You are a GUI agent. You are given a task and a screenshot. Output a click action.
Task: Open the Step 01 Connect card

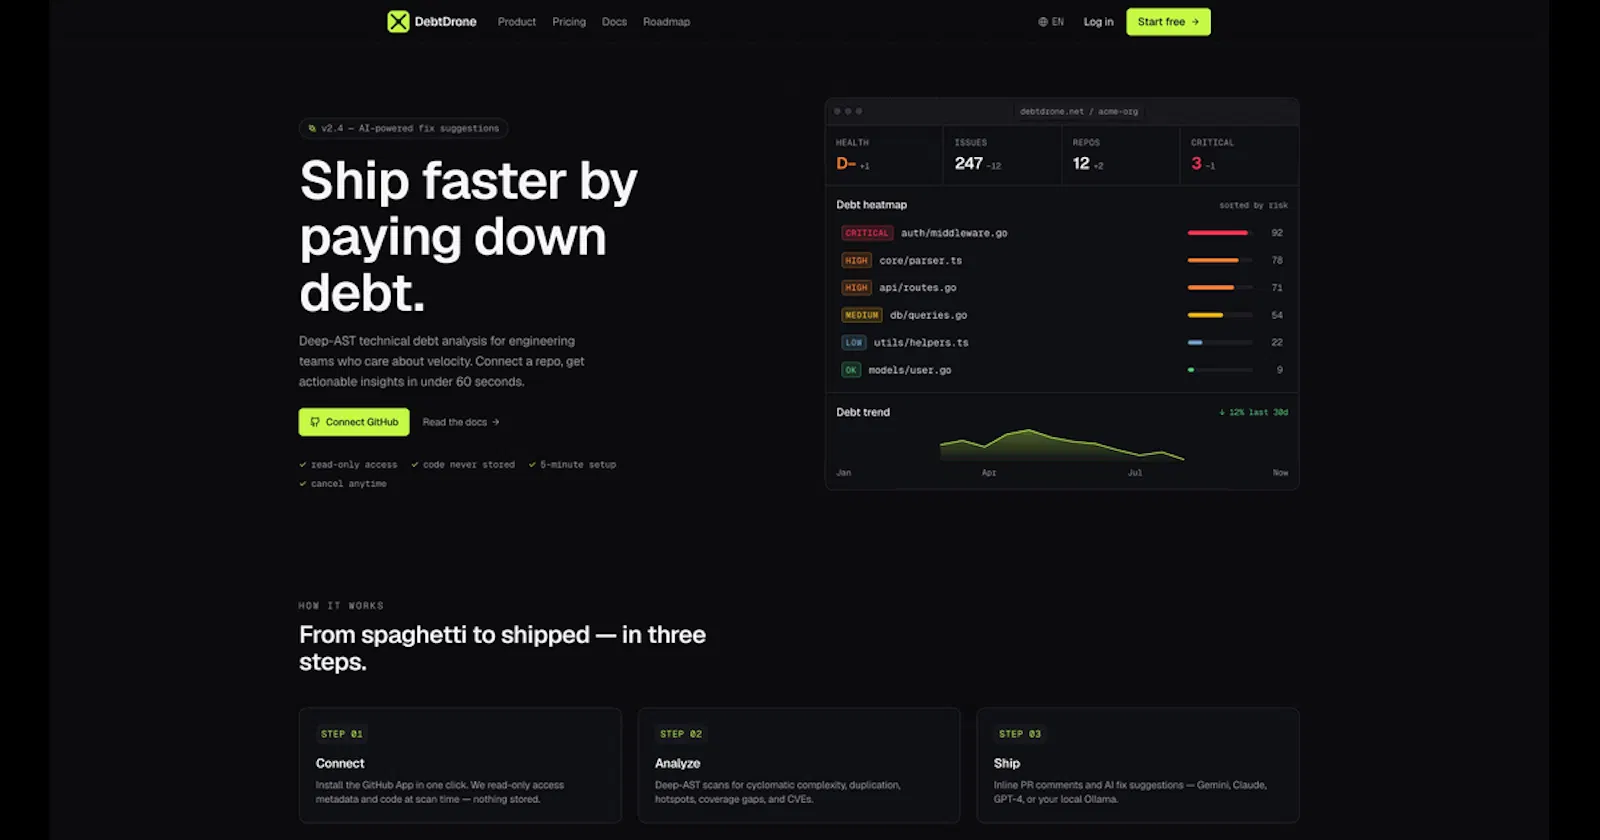(460, 765)
